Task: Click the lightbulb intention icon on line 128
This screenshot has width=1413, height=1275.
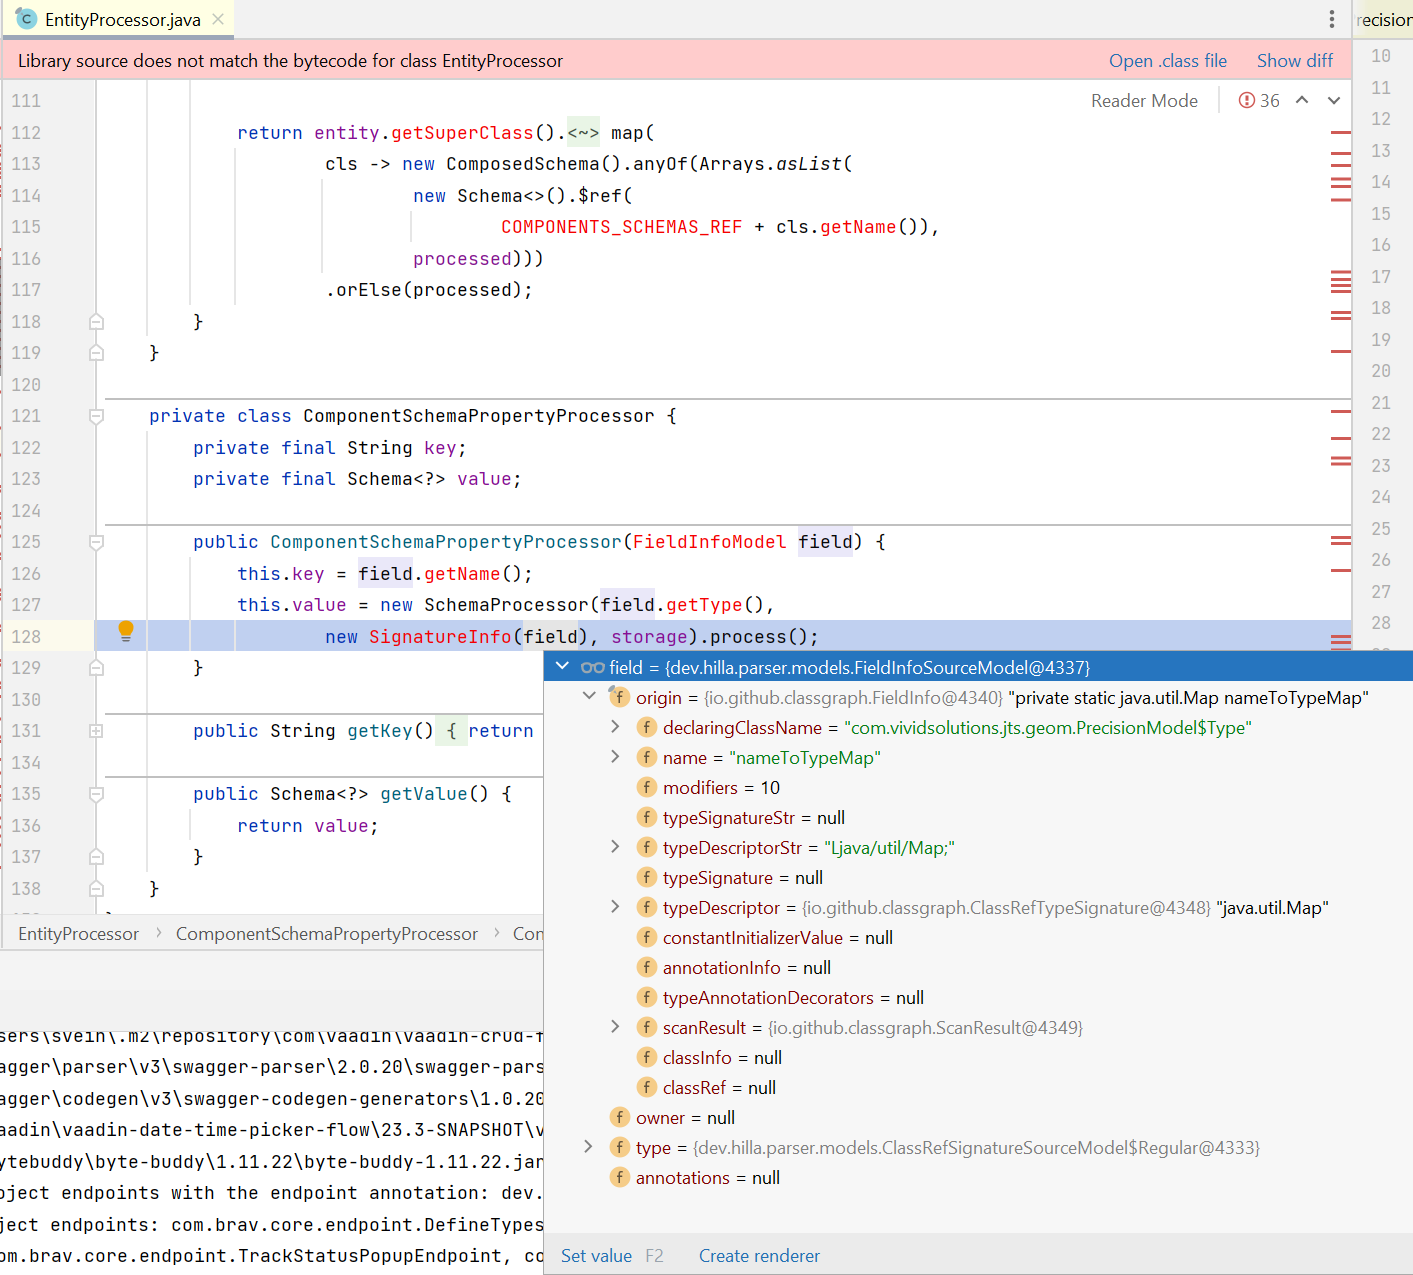Action: (125, 630)
